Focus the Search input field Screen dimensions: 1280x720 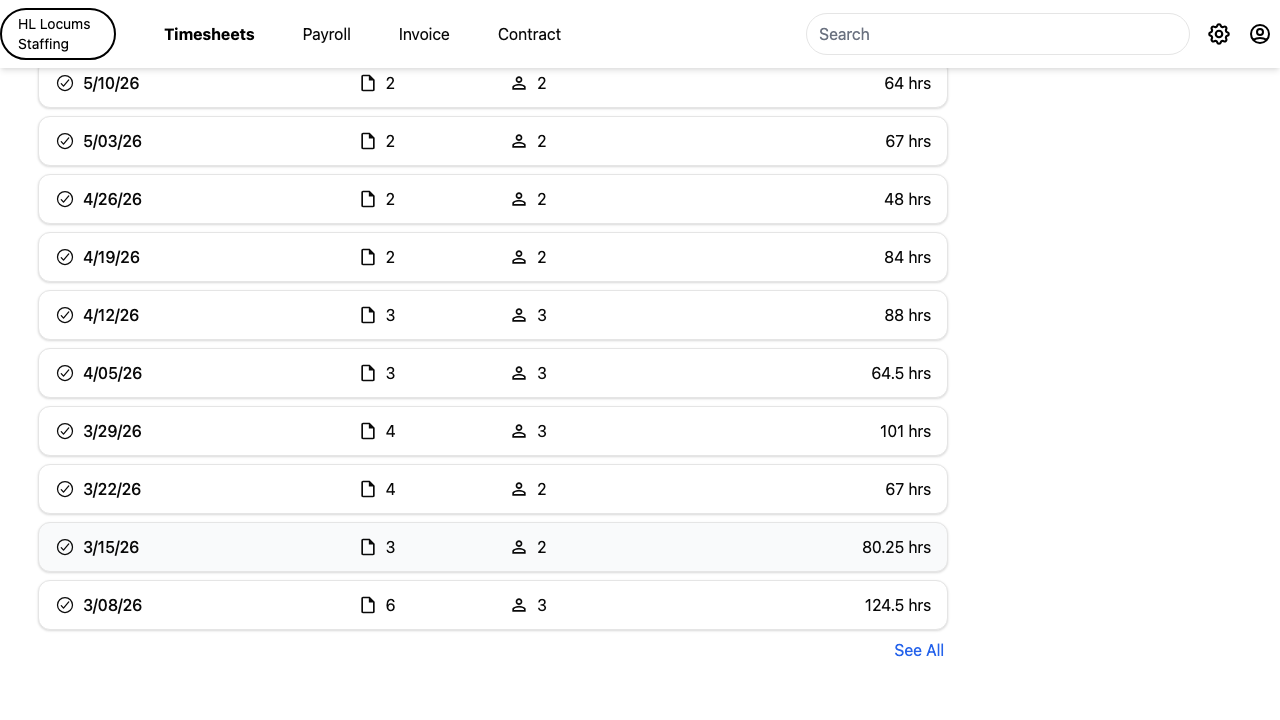997,34
